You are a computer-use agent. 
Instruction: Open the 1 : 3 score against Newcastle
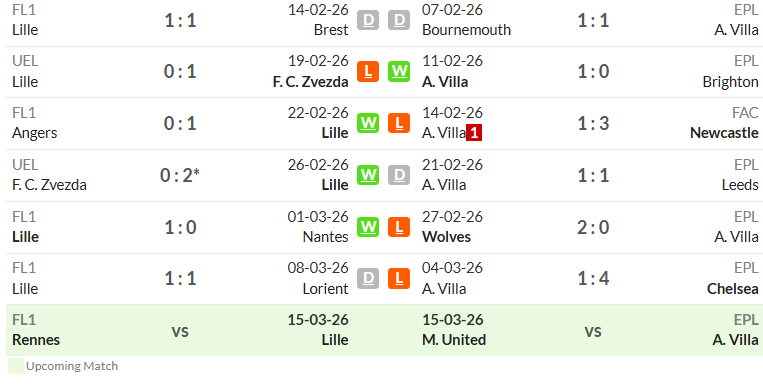coord(593,124)
